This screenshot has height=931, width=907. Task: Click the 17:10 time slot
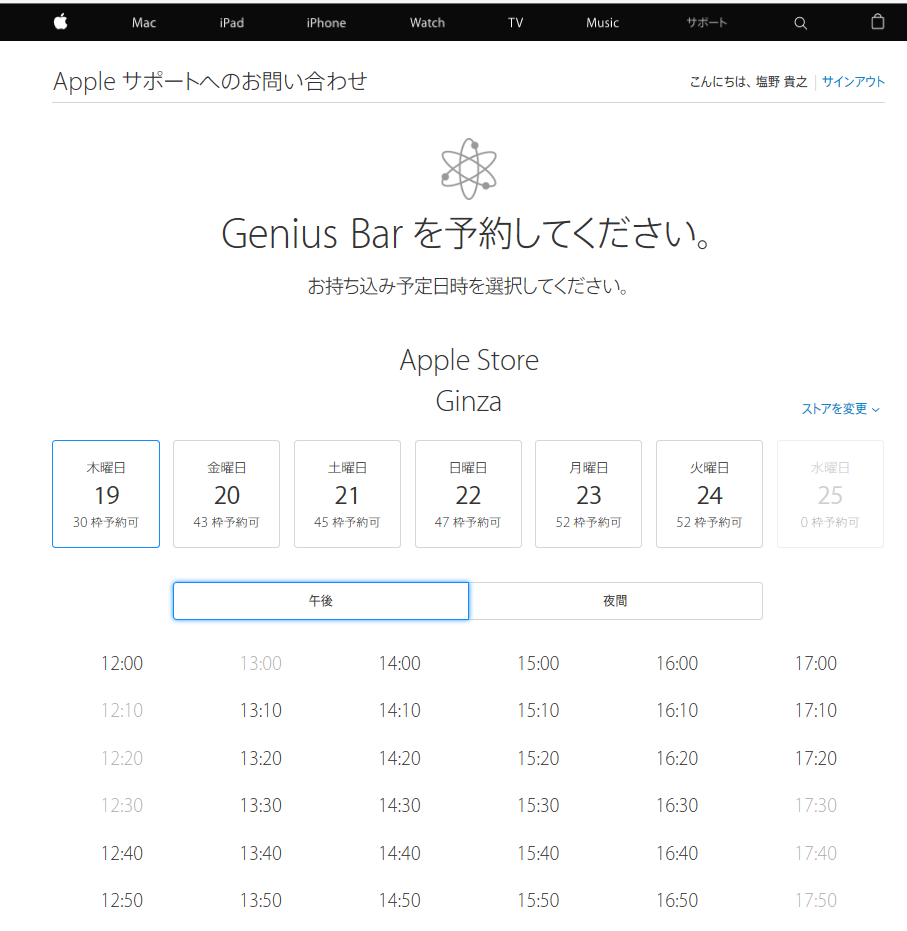(816, 710)
